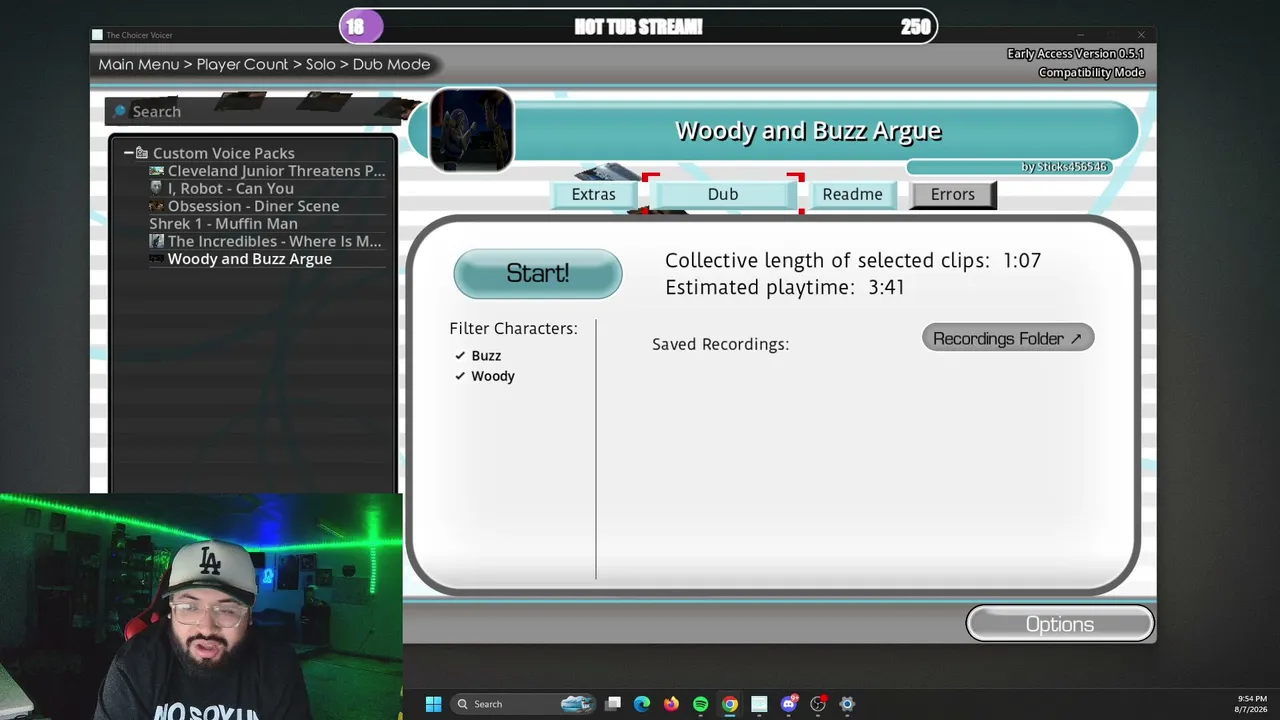Click 'Early Access Version 0.5.1' text
Image resolution: width=1280 pixels, height=720 pixels.
coord(1076,54)
